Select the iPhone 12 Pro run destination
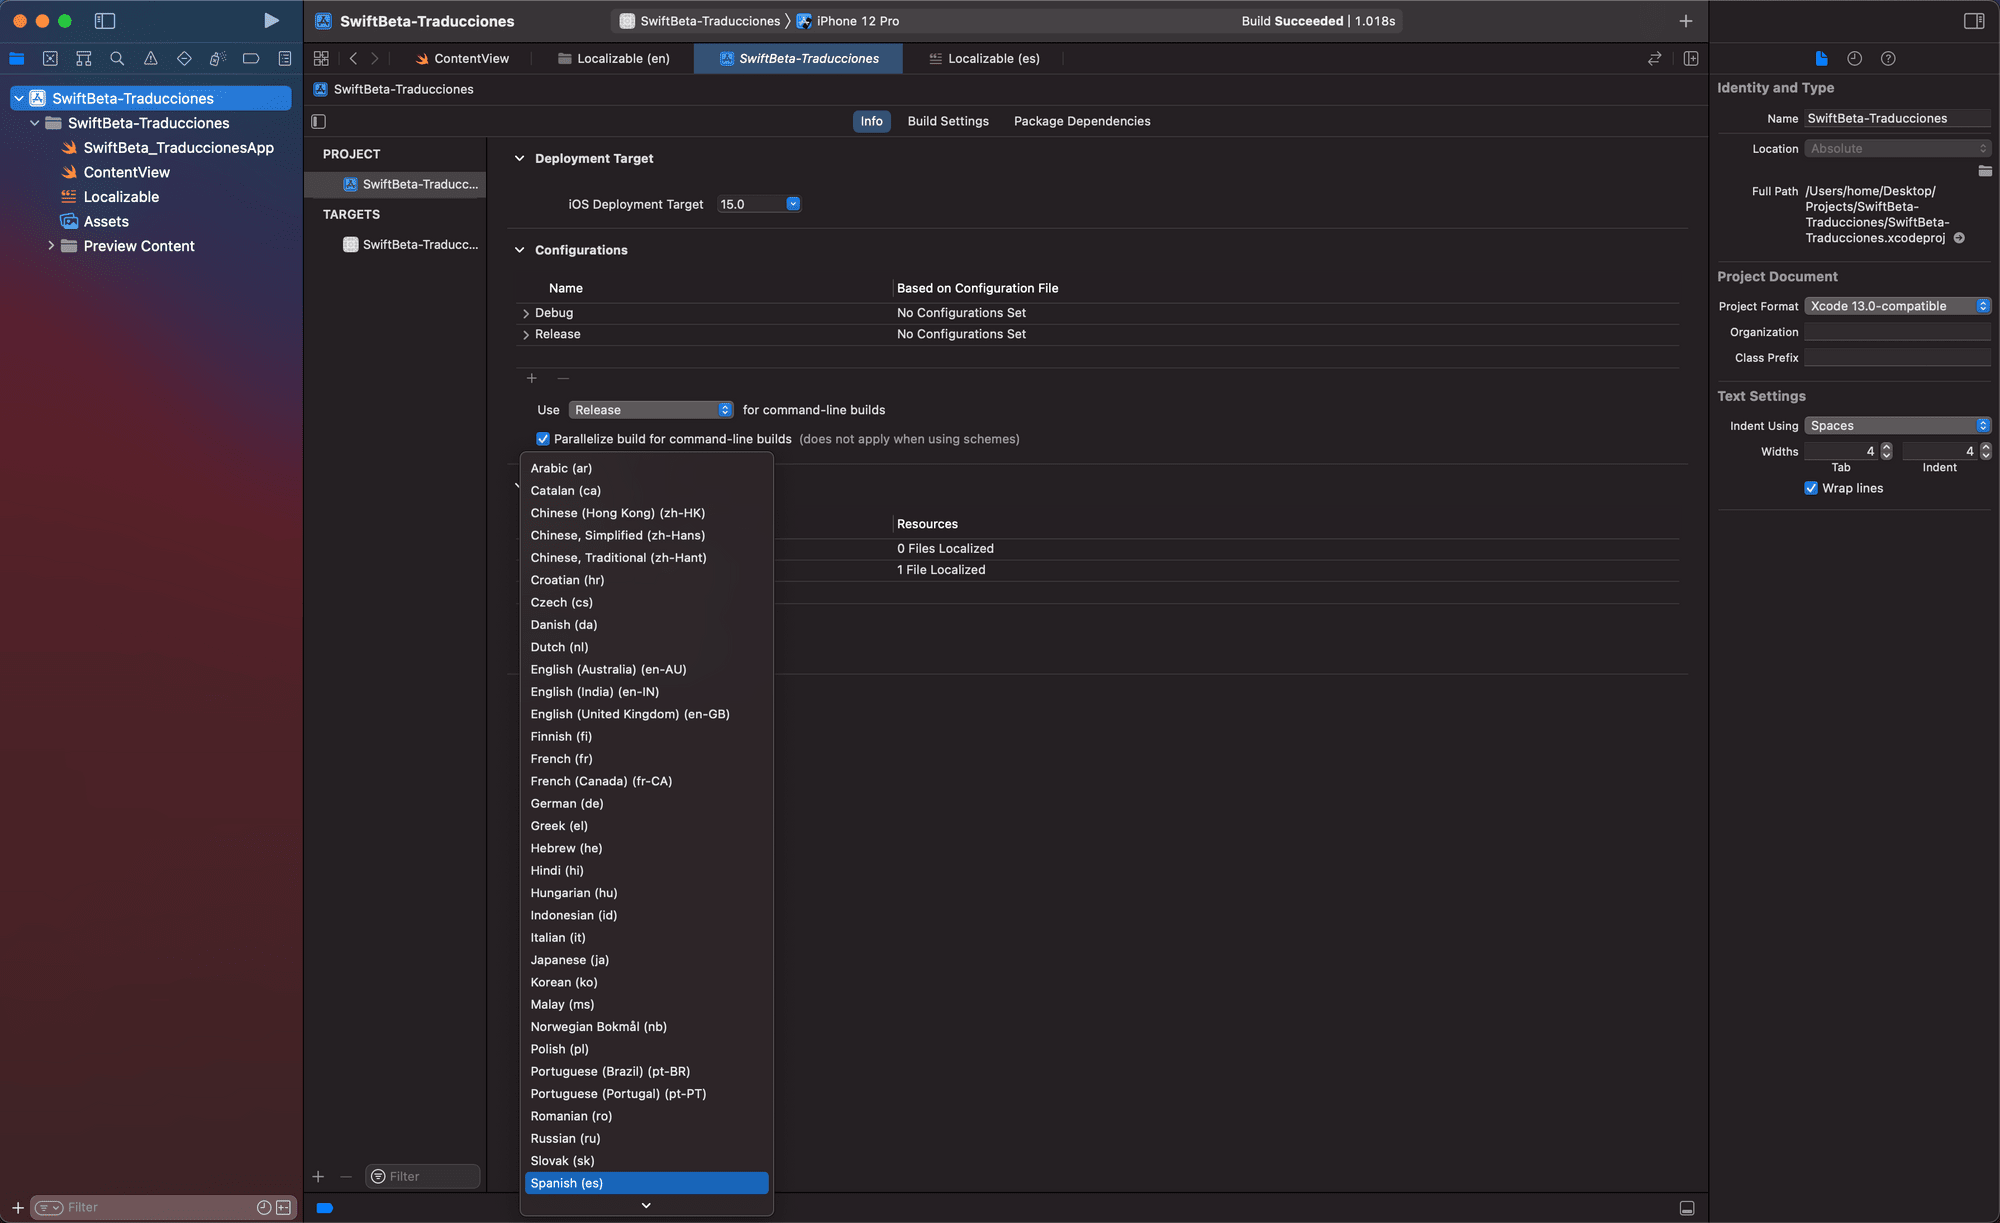 [x=848, y=21]
